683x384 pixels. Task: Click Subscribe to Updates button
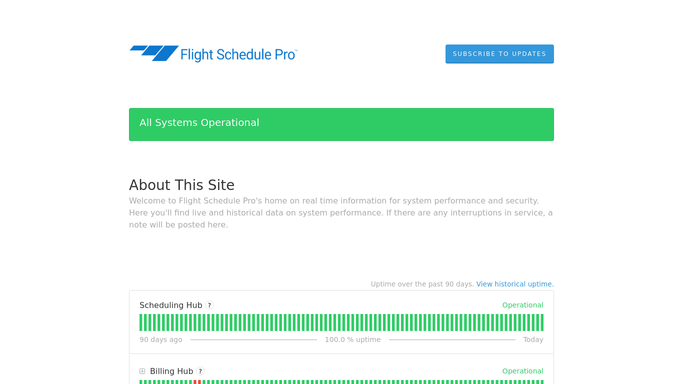(499, 54)
